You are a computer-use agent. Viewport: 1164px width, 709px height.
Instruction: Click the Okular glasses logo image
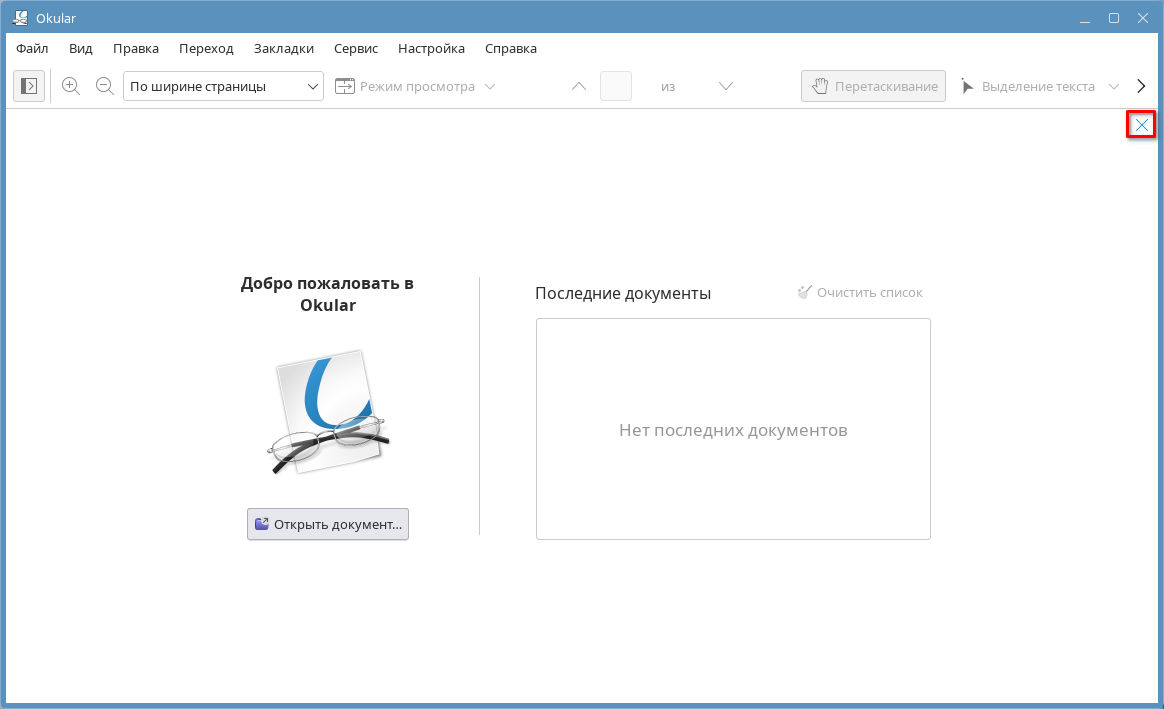point(328,412)
